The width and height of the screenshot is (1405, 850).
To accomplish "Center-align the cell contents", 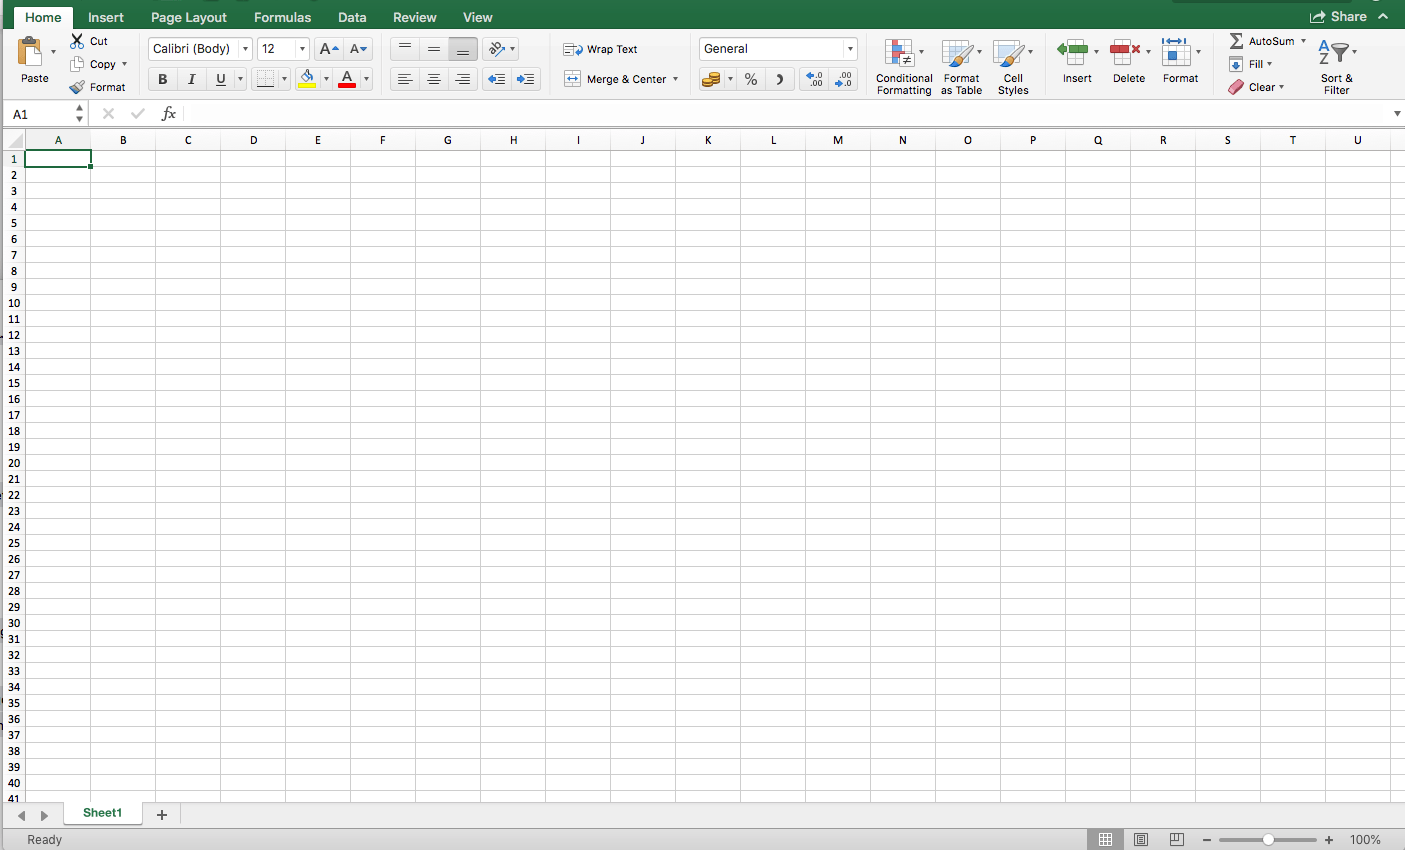I will (433, 79).
